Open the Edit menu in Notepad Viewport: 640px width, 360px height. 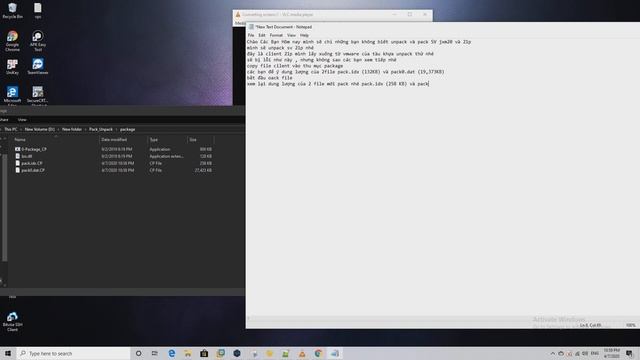click(262, 35)
